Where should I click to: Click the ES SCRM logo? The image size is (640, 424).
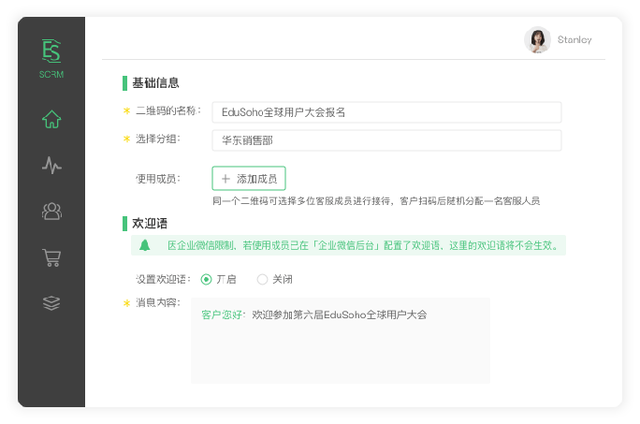(x=51, y=57)
